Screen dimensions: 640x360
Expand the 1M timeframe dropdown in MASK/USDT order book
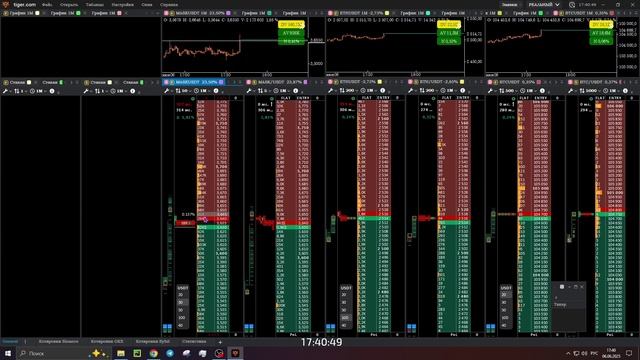click(282, 91)
